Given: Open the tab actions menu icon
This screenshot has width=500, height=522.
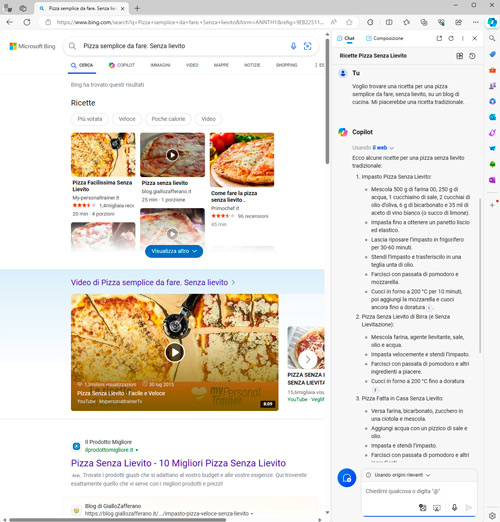Looking at the screenshot, I should click(8, 9).
